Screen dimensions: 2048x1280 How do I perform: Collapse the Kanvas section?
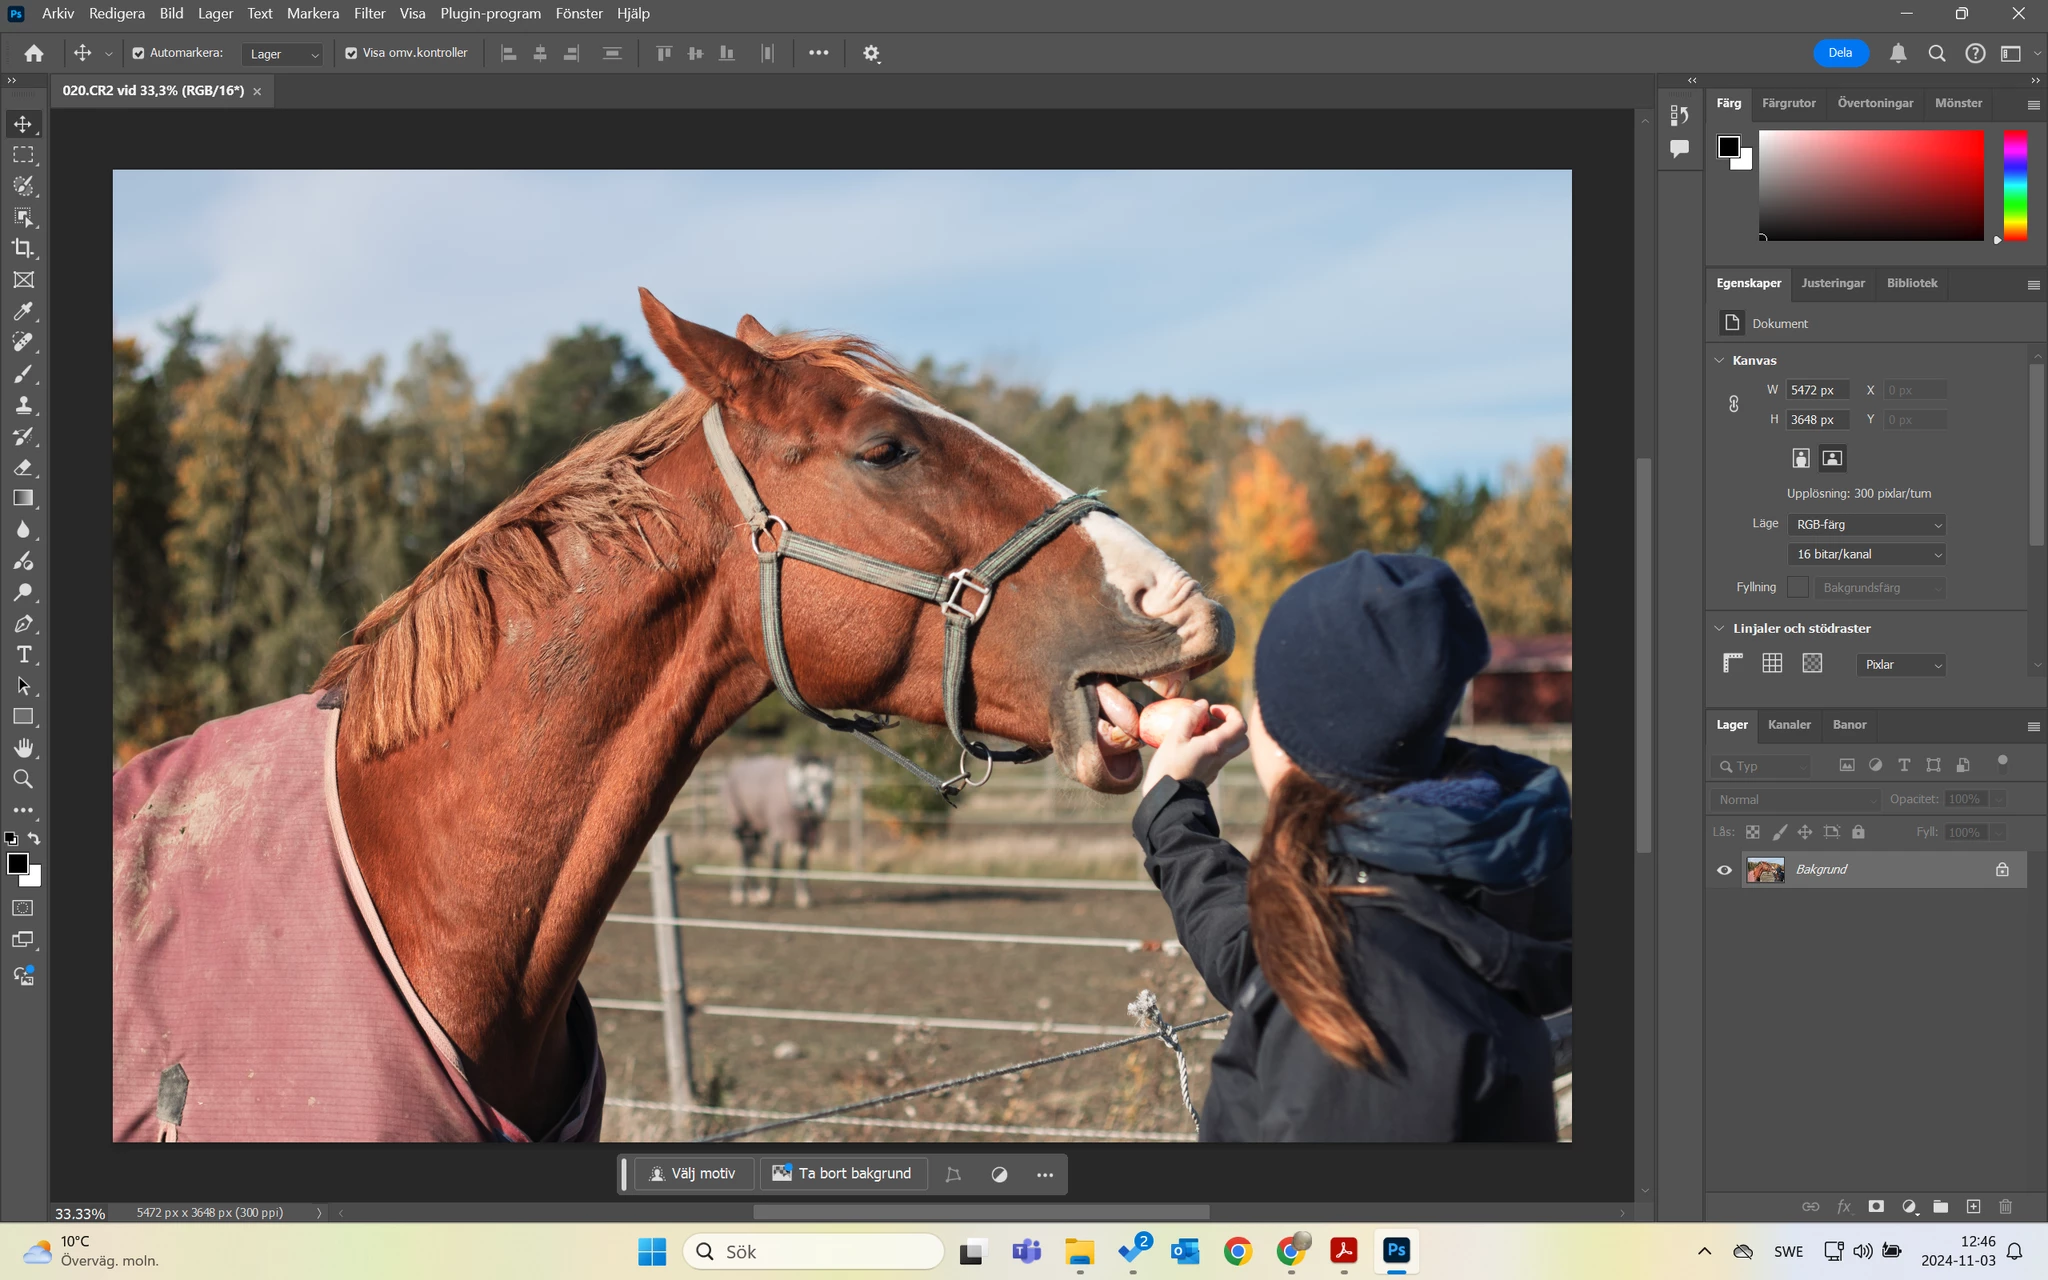pyautogui.click(x=1719, y=360)
